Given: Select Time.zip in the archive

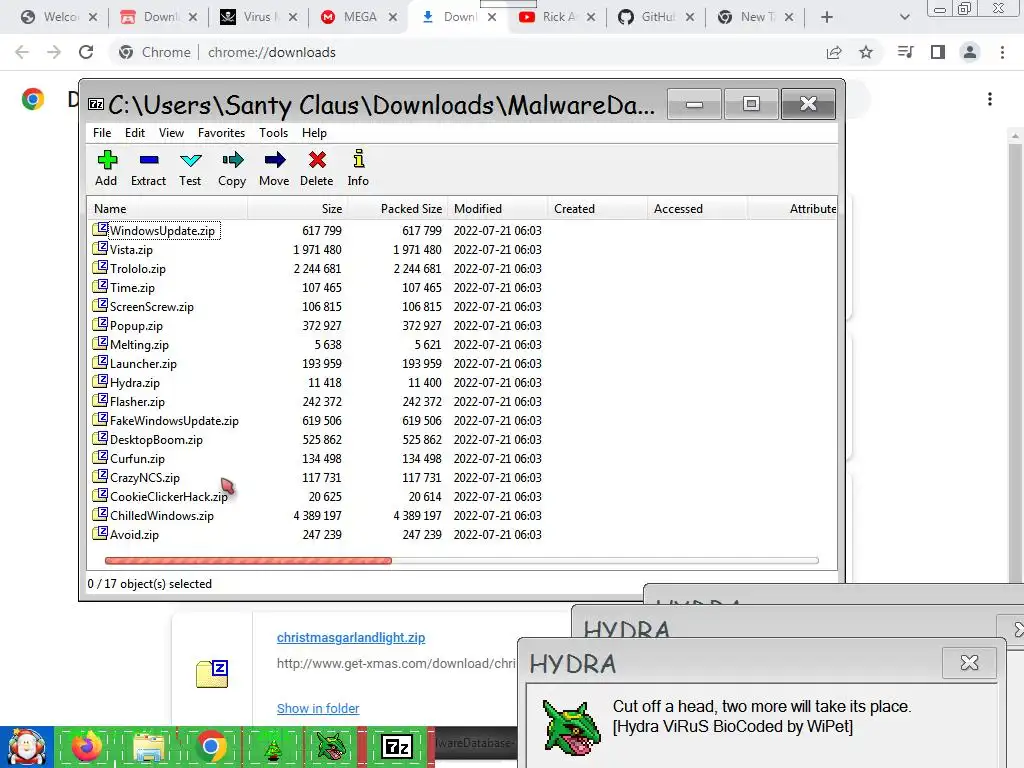Looking at the screenshot, I should 132,287.
